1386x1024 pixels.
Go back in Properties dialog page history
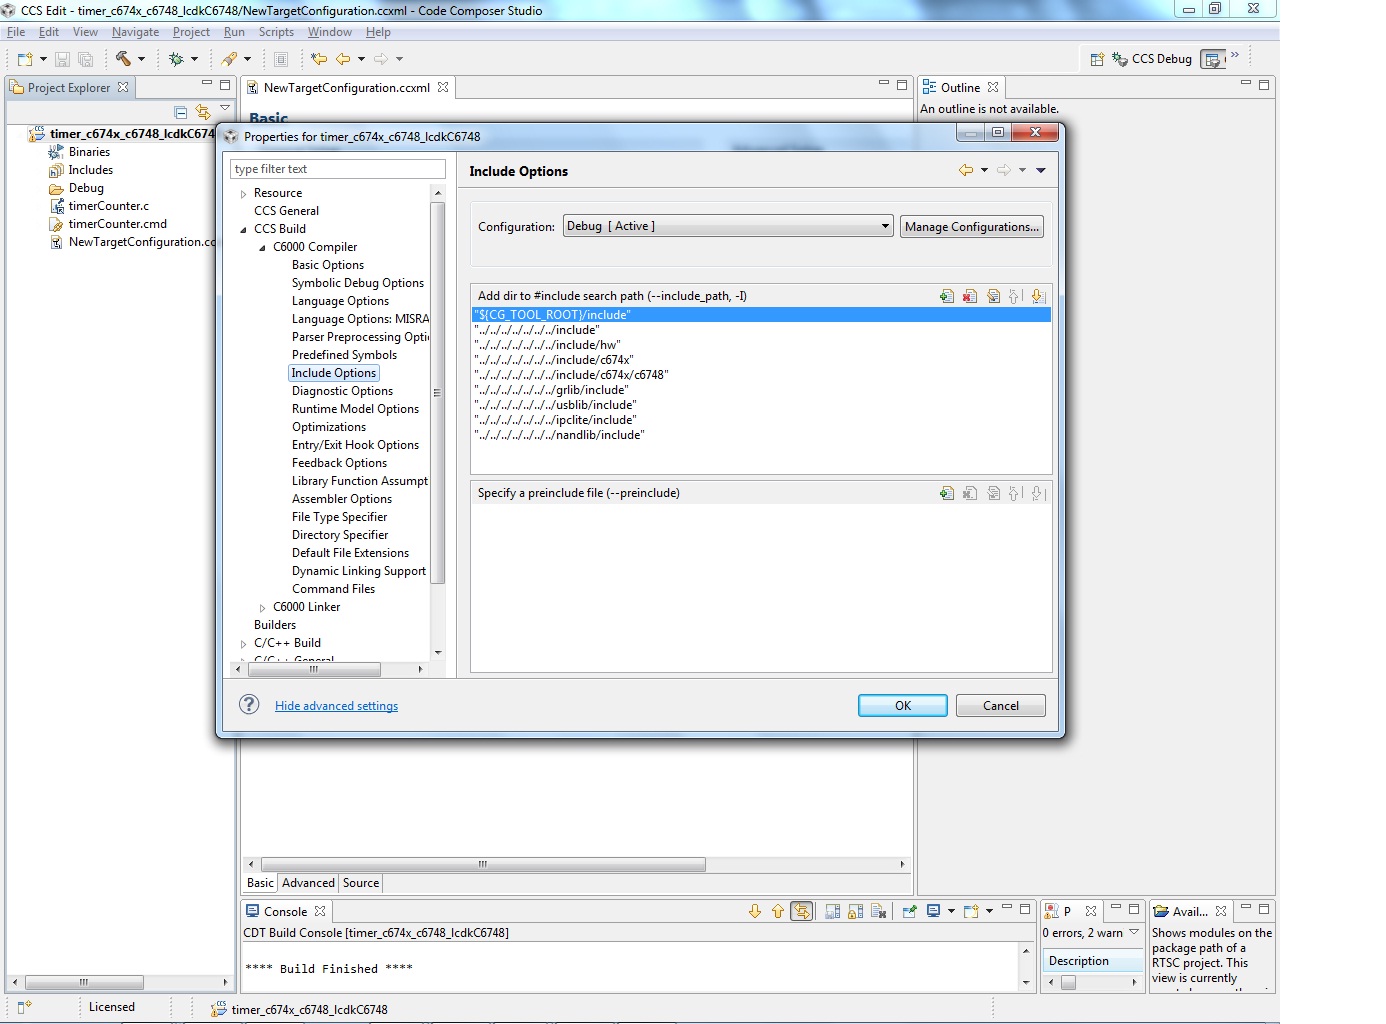tap(966, 170)
